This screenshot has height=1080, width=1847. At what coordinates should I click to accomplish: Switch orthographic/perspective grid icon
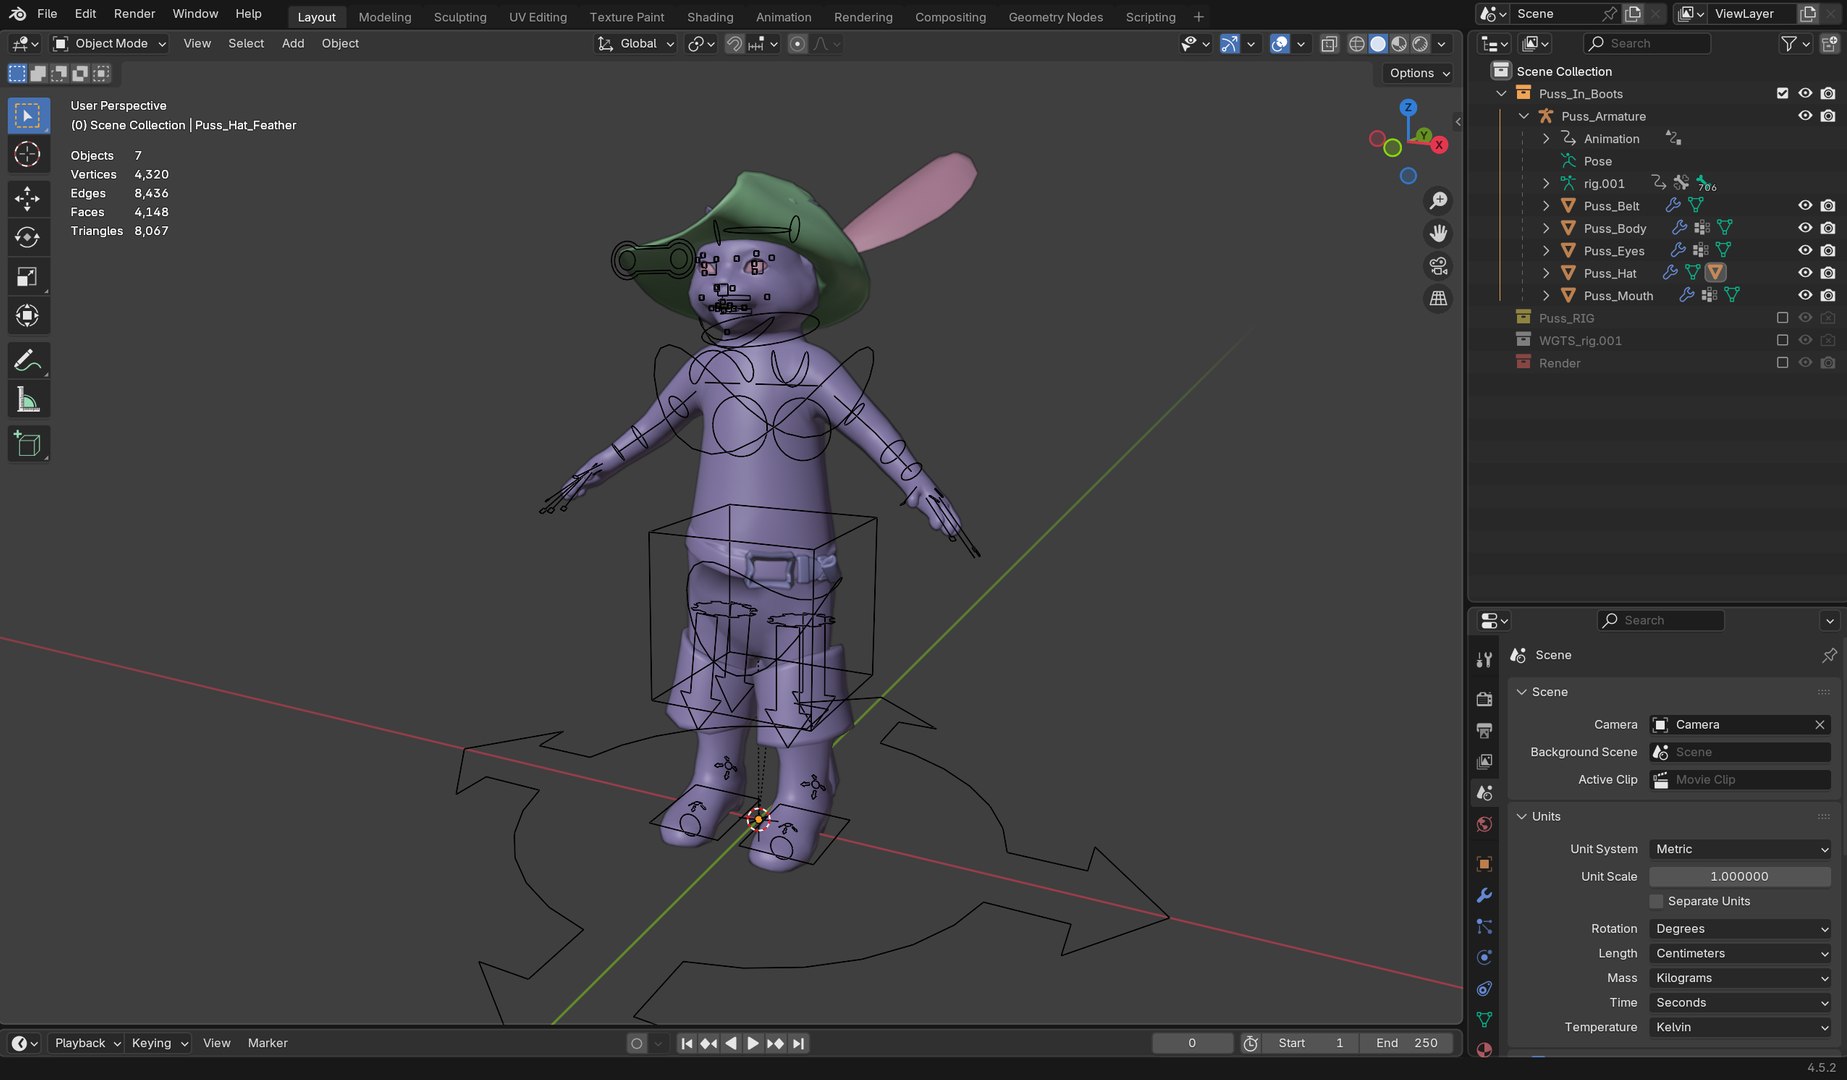[x=1438, y=298]
